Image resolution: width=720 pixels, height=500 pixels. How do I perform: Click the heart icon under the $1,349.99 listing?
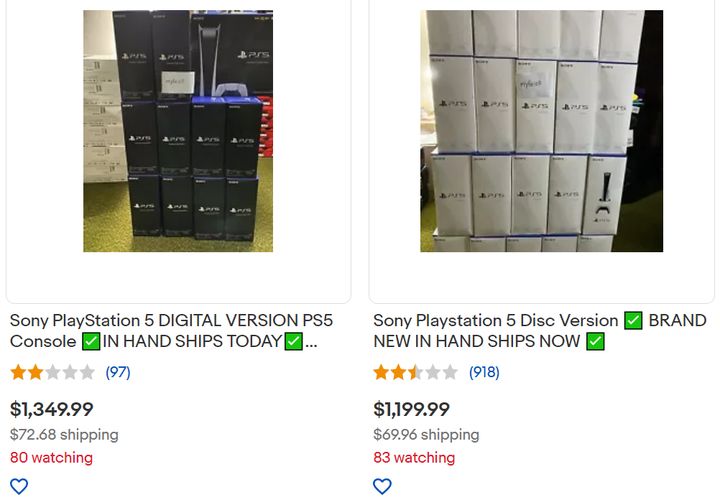tap(19, 486)
